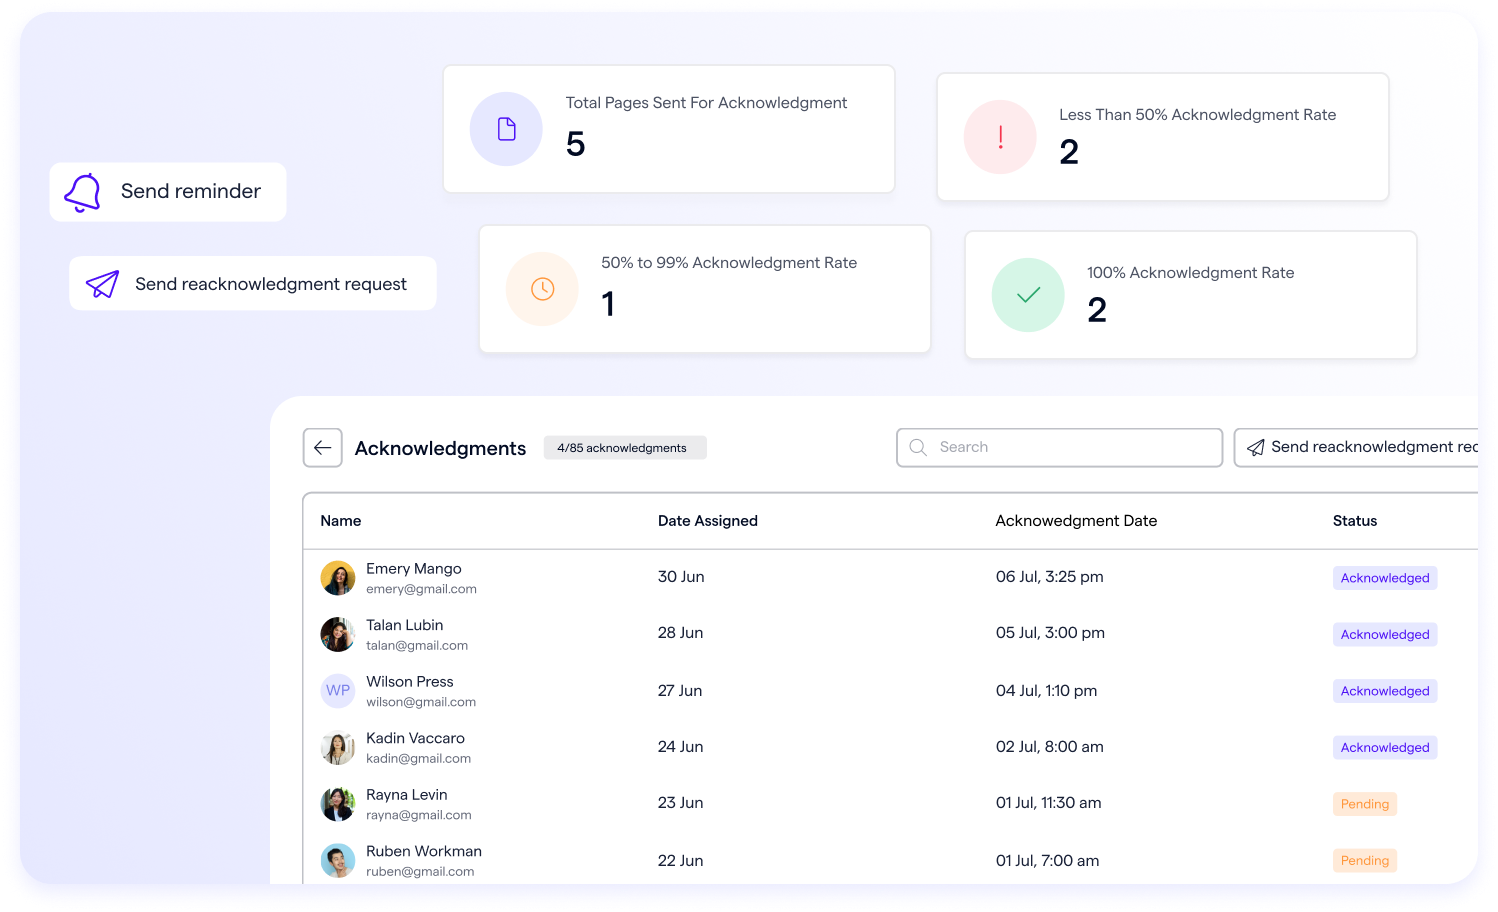
Task: Open the 100% Acknowledgment Rate card
Action: coord(1190,295)
